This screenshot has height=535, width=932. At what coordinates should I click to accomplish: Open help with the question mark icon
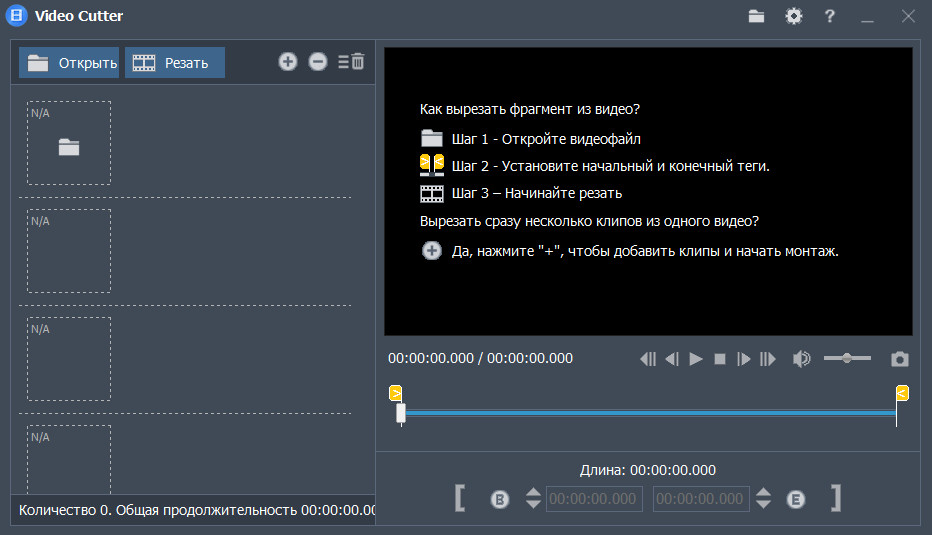tap(829, 16)
